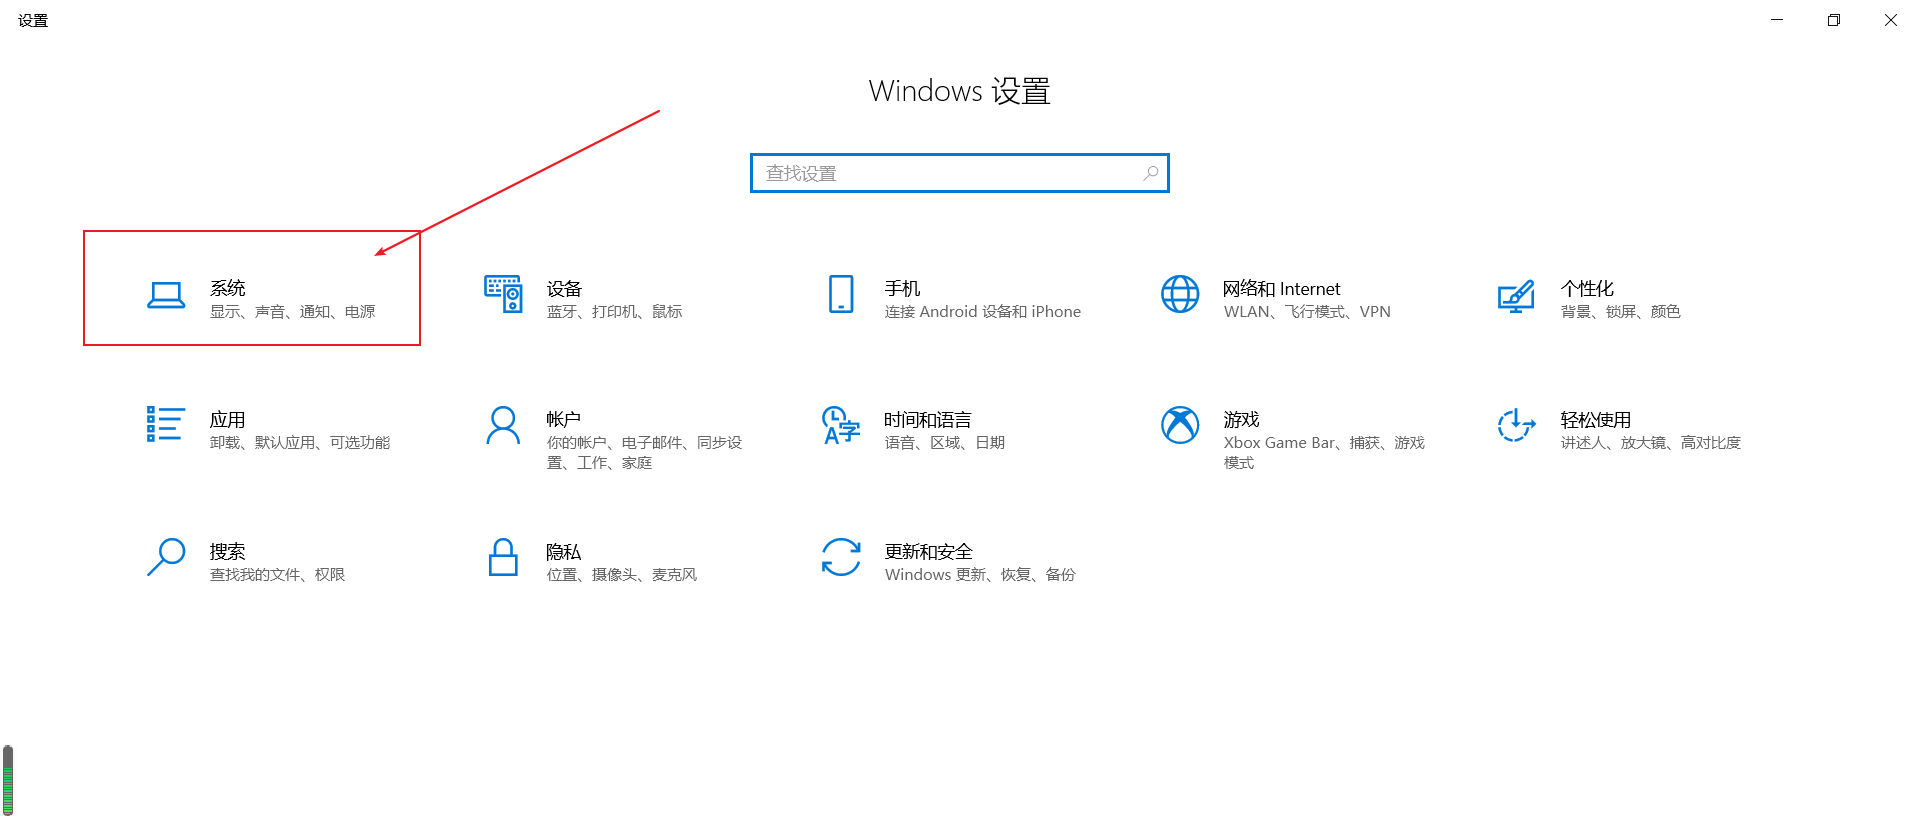Open the 应用 list icon

(x=165, y=424)
